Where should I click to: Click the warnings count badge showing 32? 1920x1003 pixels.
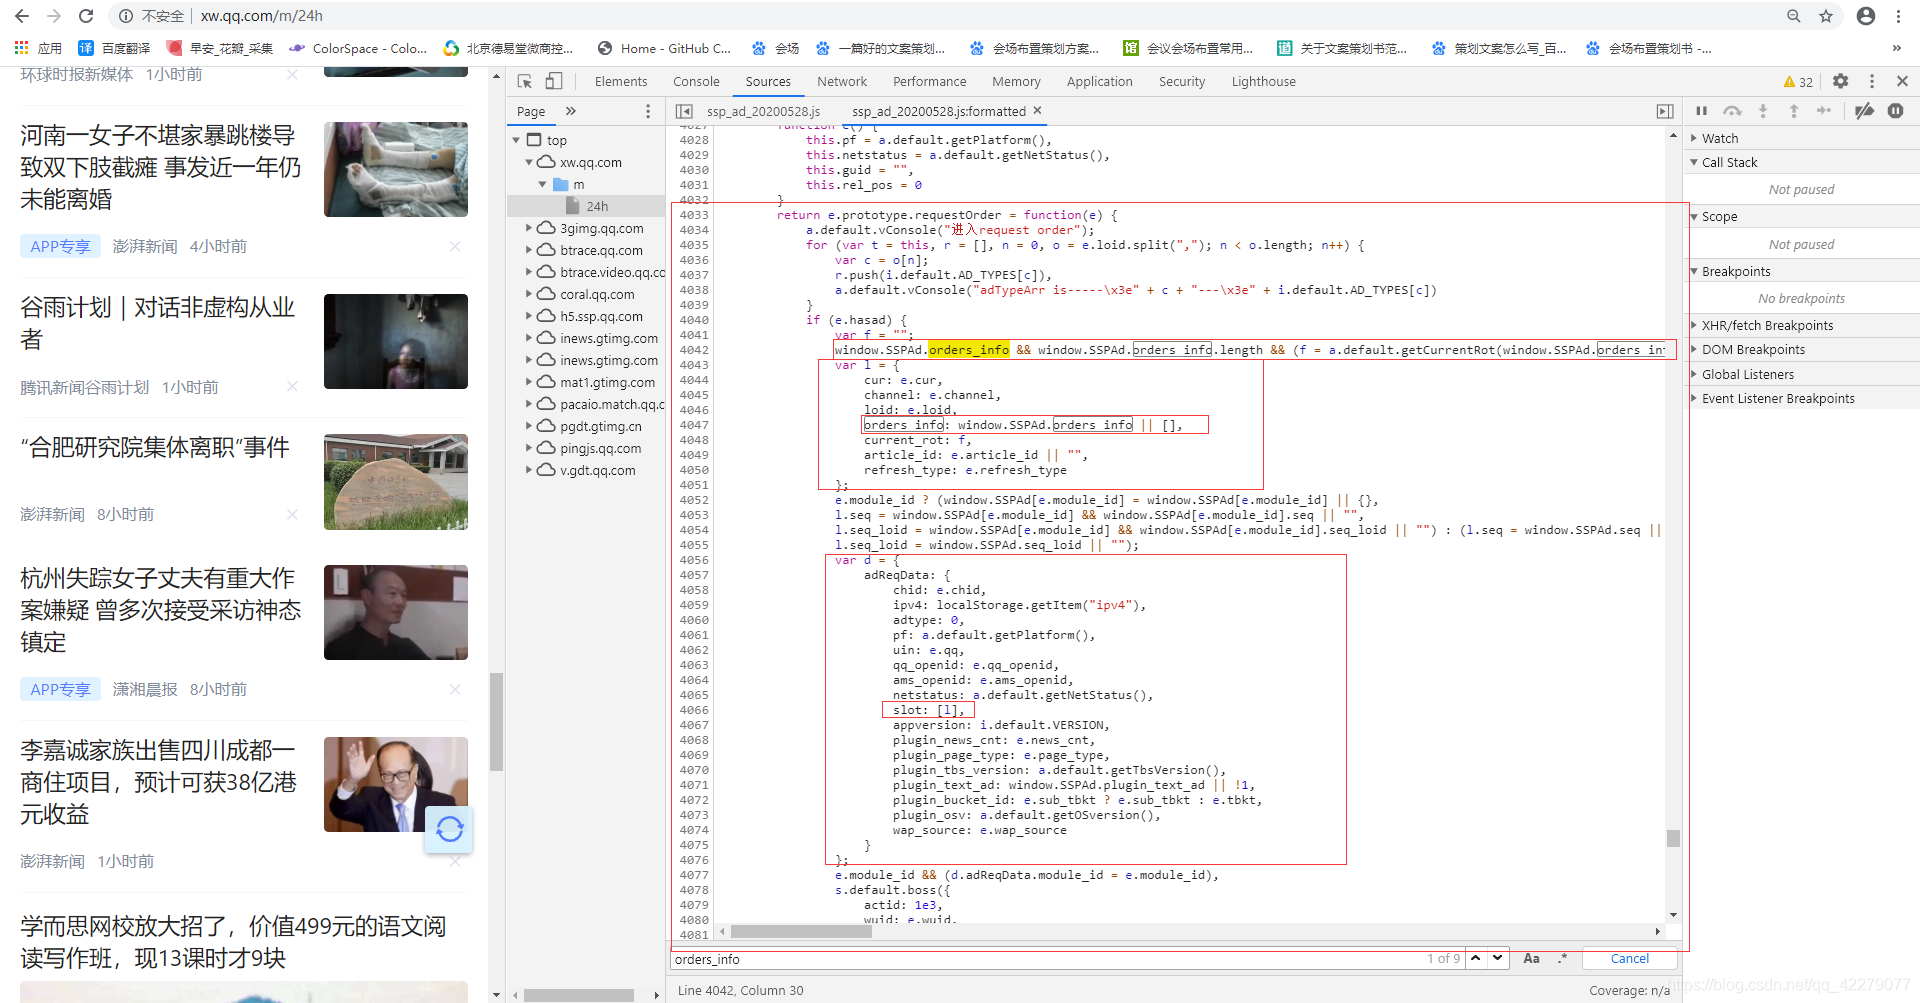[x=1798, y=82]
